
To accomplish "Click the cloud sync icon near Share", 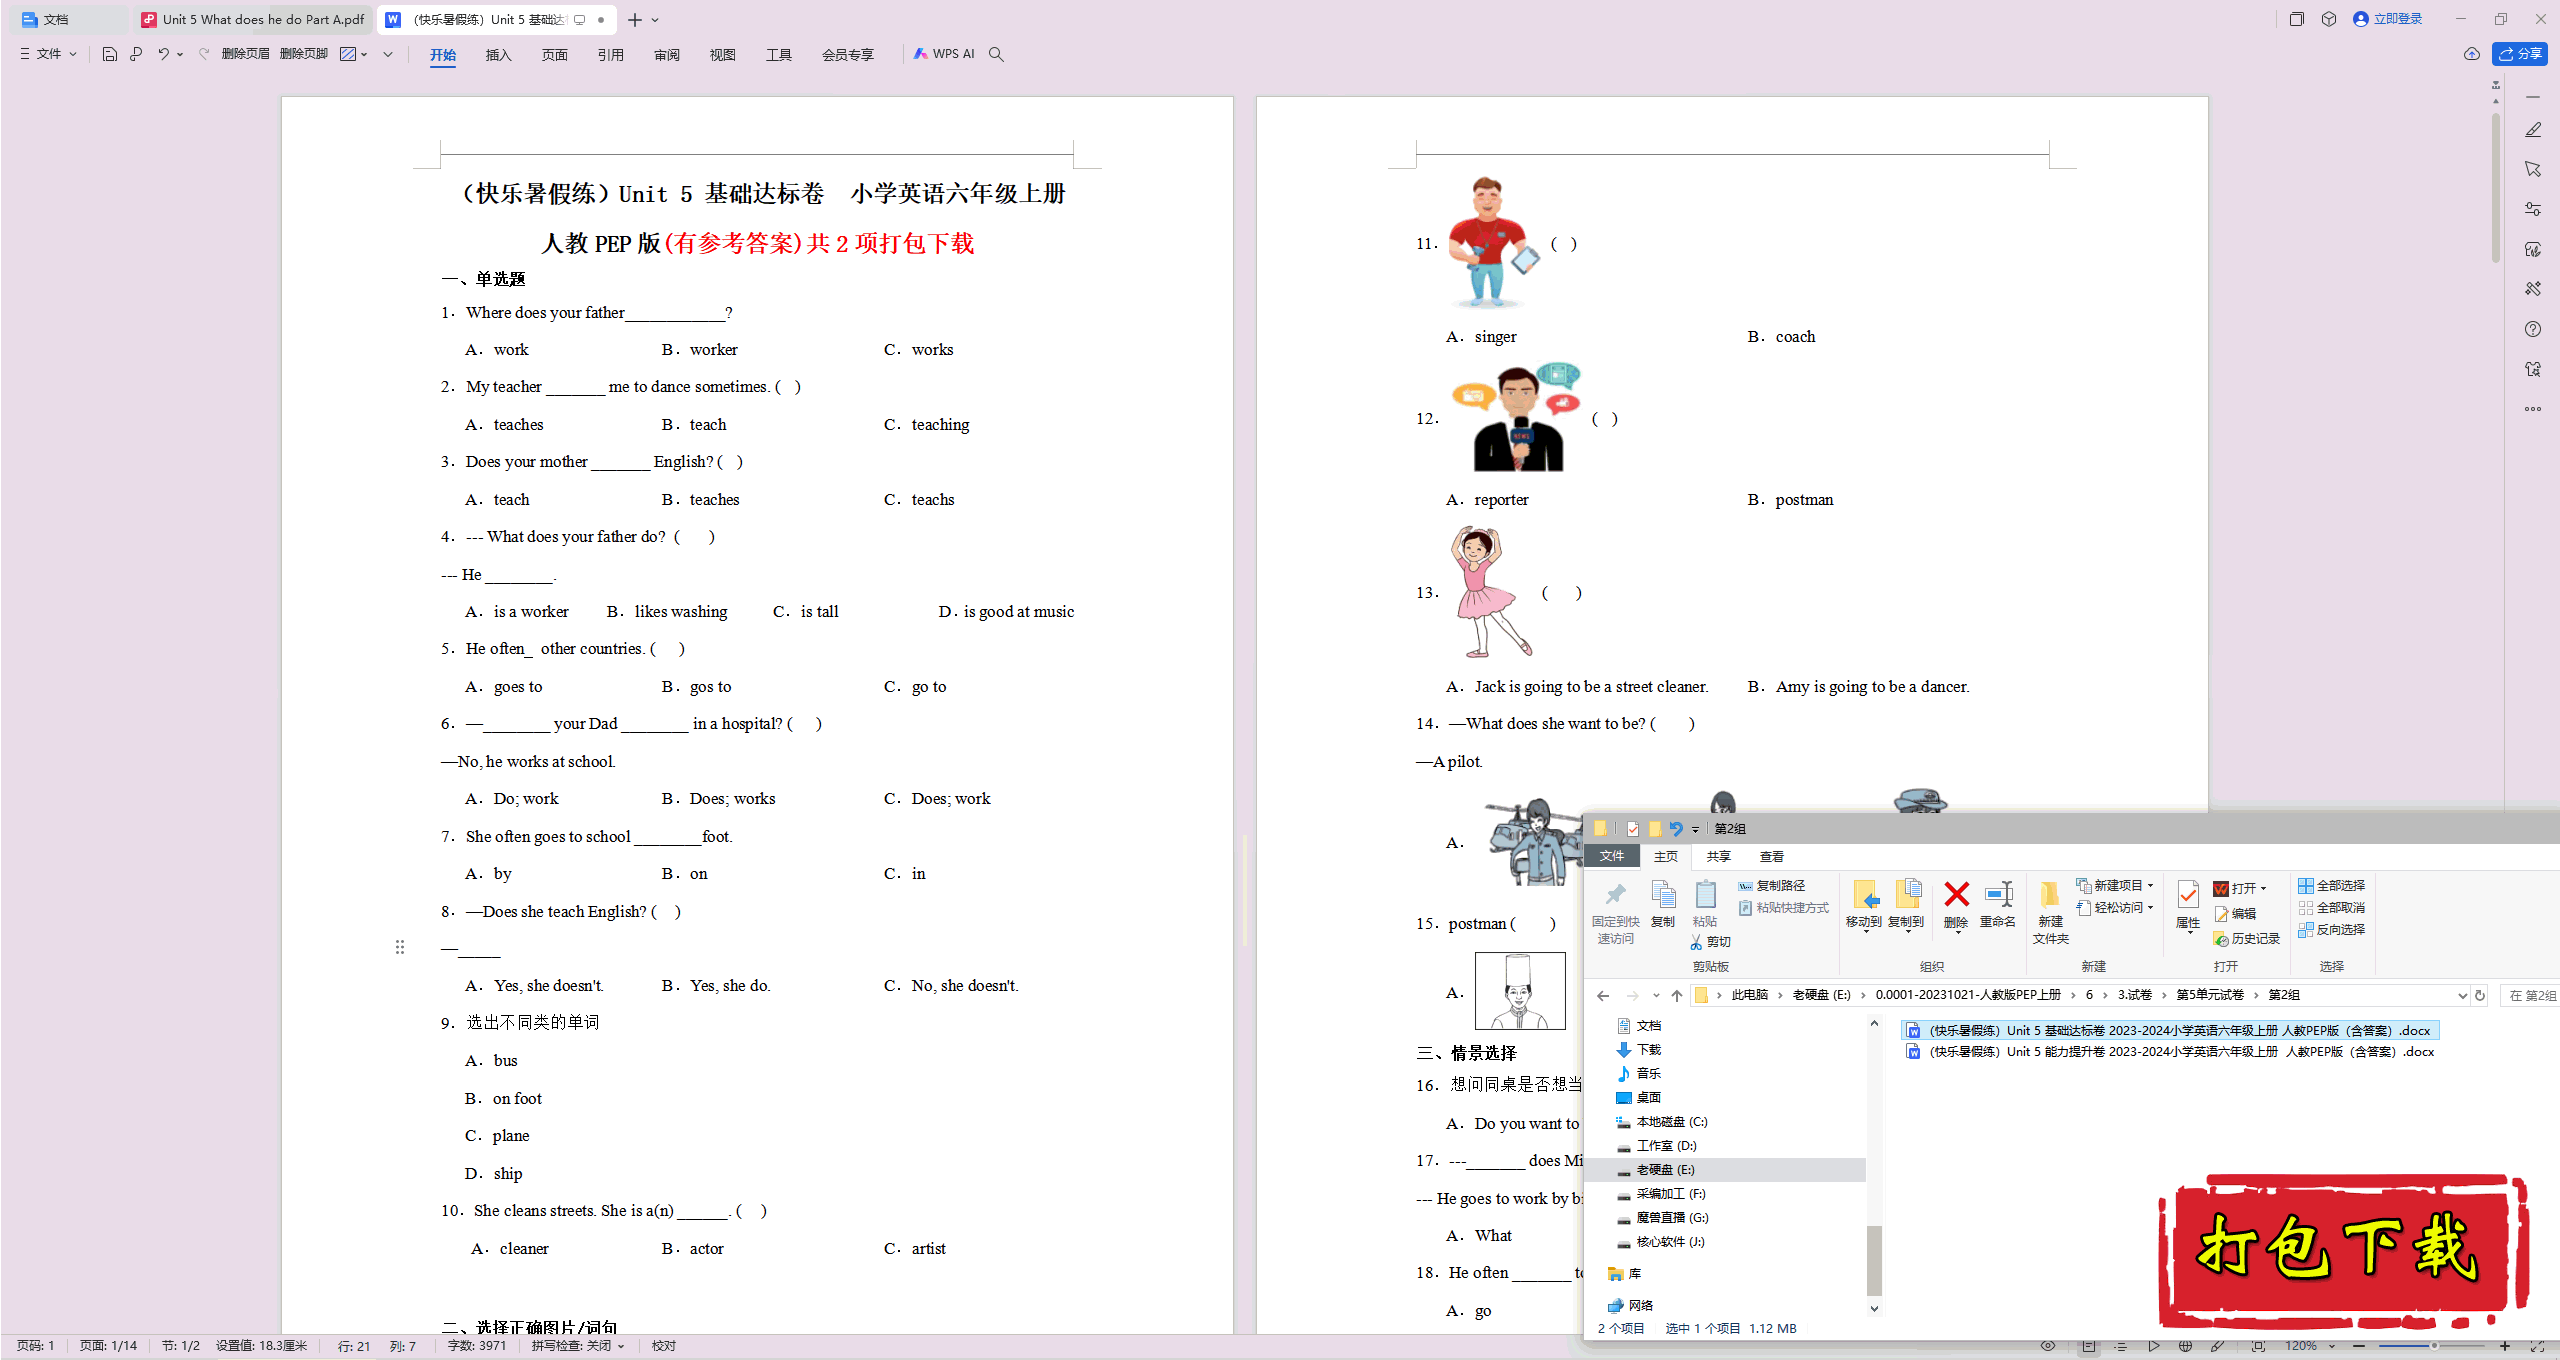I will 2472,54.
